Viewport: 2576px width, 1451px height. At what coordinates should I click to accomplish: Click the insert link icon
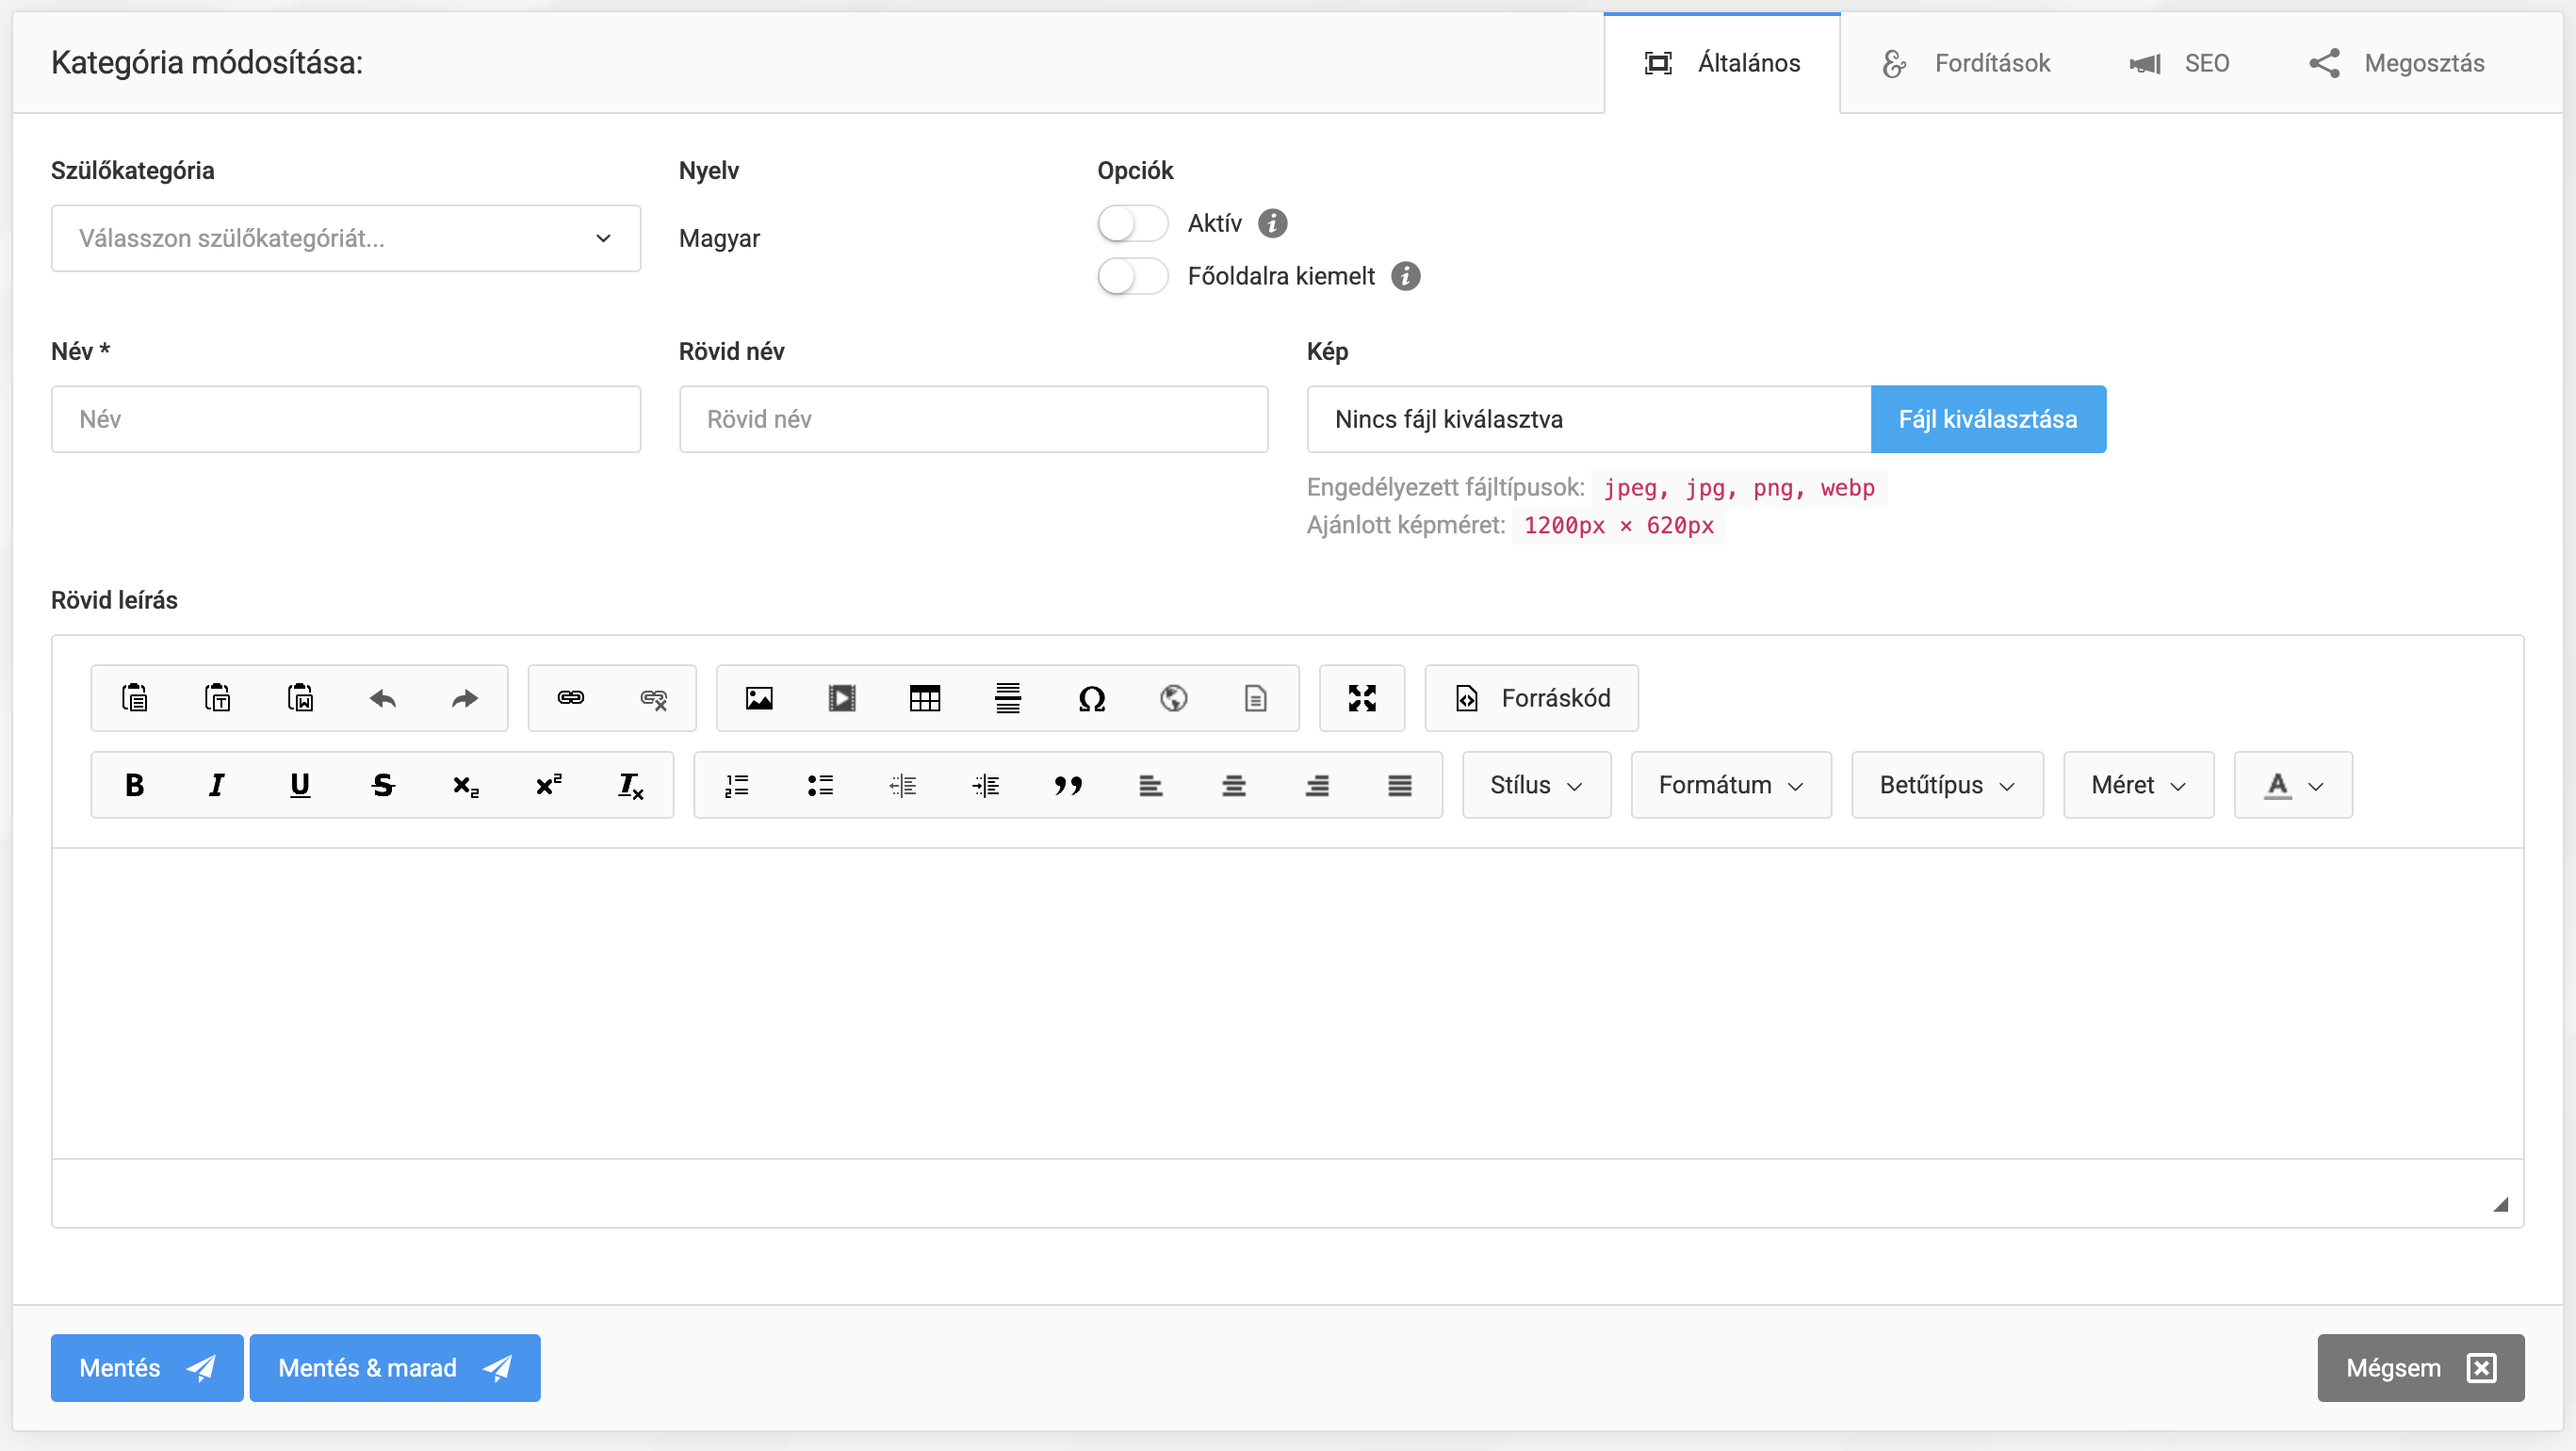pos(570,698)
